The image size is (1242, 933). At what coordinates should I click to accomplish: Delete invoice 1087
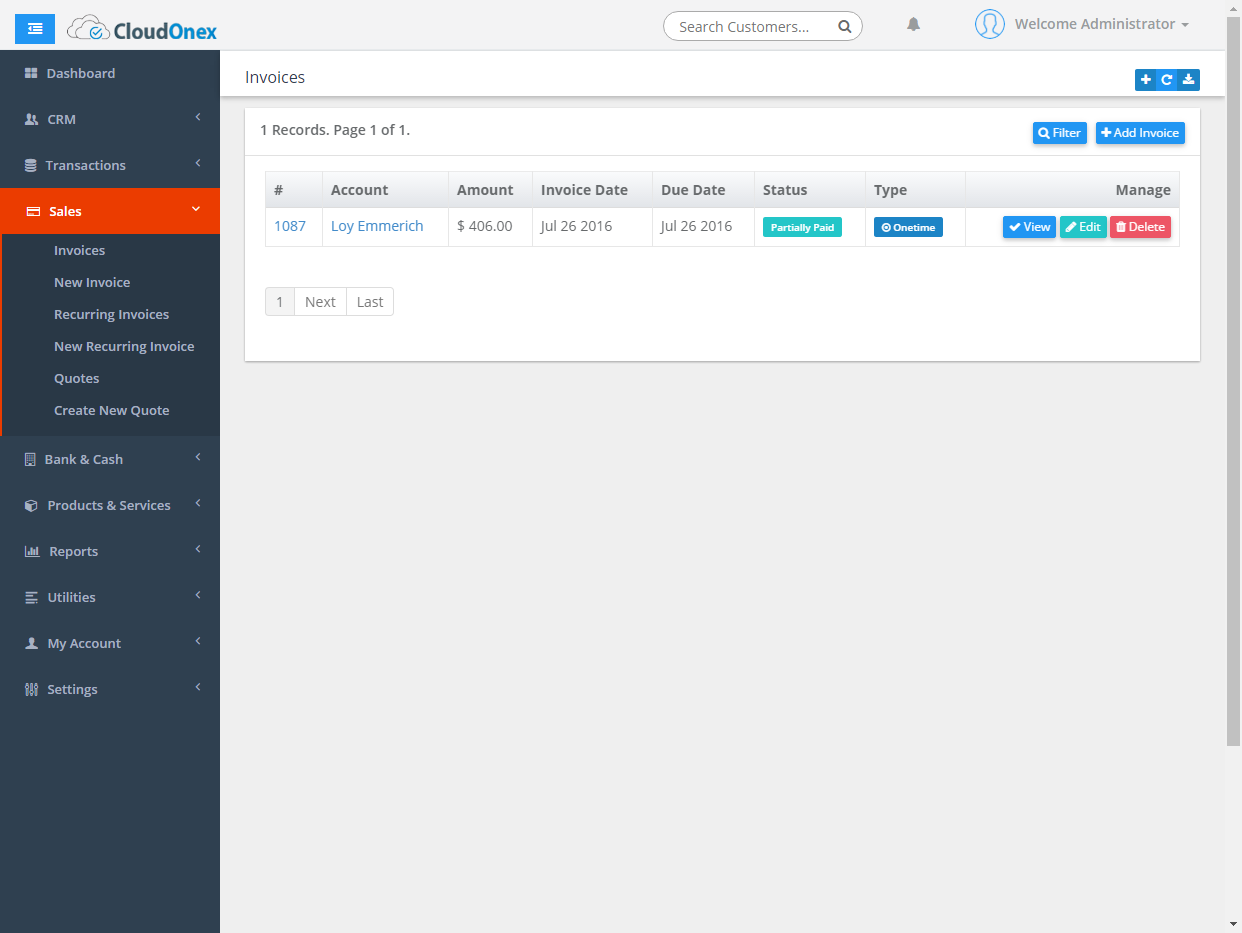pos(1140,227)
